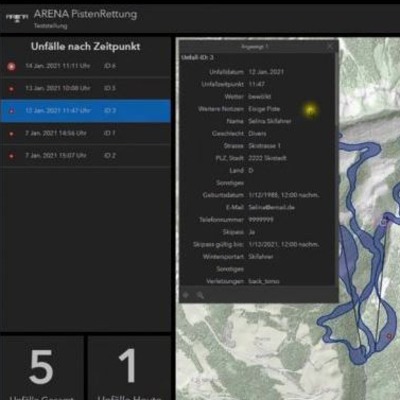The width and height of the screenshot is (400, 400).
Task: Click the Unfalldatum value 12 Jan. 2021
Action: (x=266, y=72)
